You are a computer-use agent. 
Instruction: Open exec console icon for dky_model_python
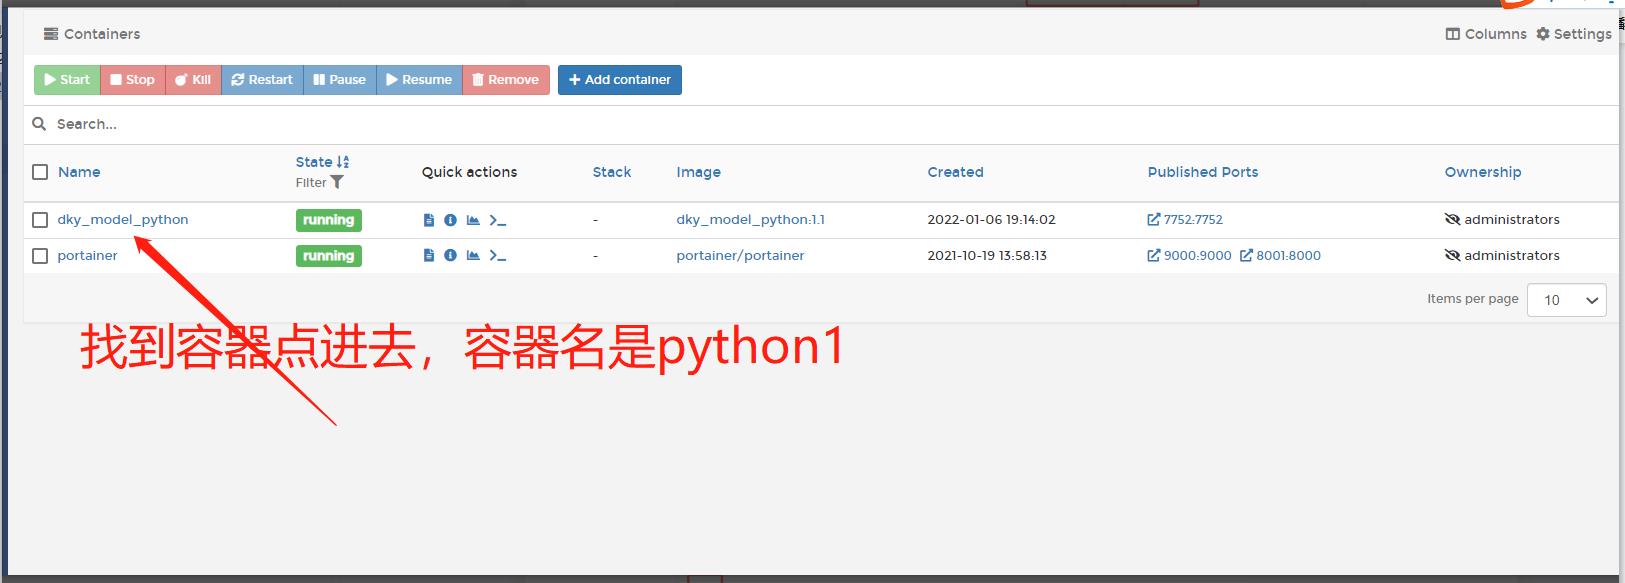pos(497,220)
